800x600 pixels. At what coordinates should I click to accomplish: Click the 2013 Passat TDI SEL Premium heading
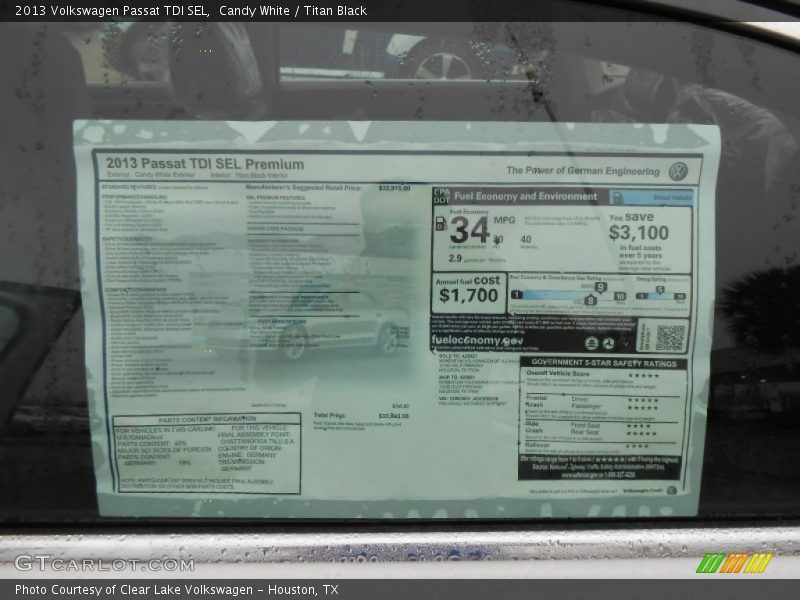pyautogui.click(x=204, y=164)
